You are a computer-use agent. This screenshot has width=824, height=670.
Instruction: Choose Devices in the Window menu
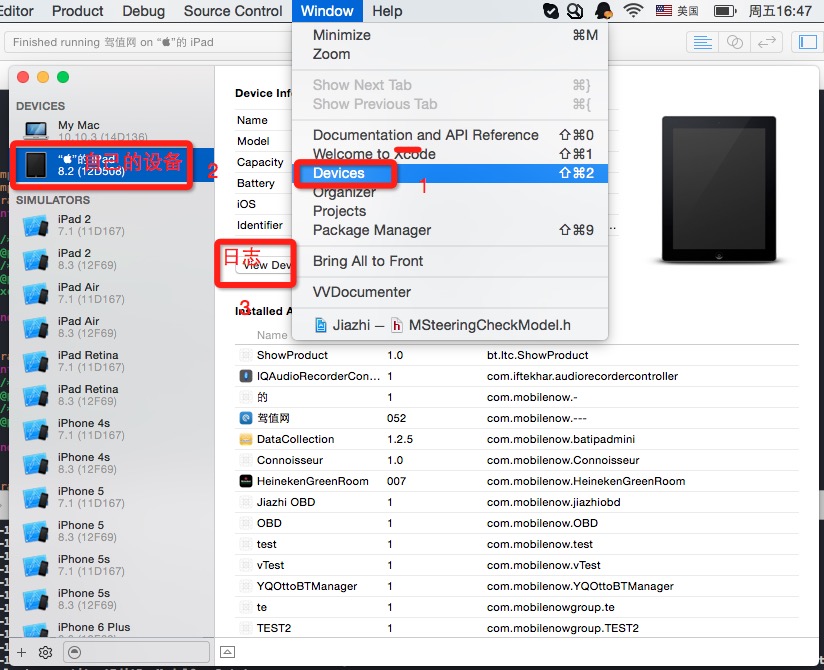click(x=450, y=173)
